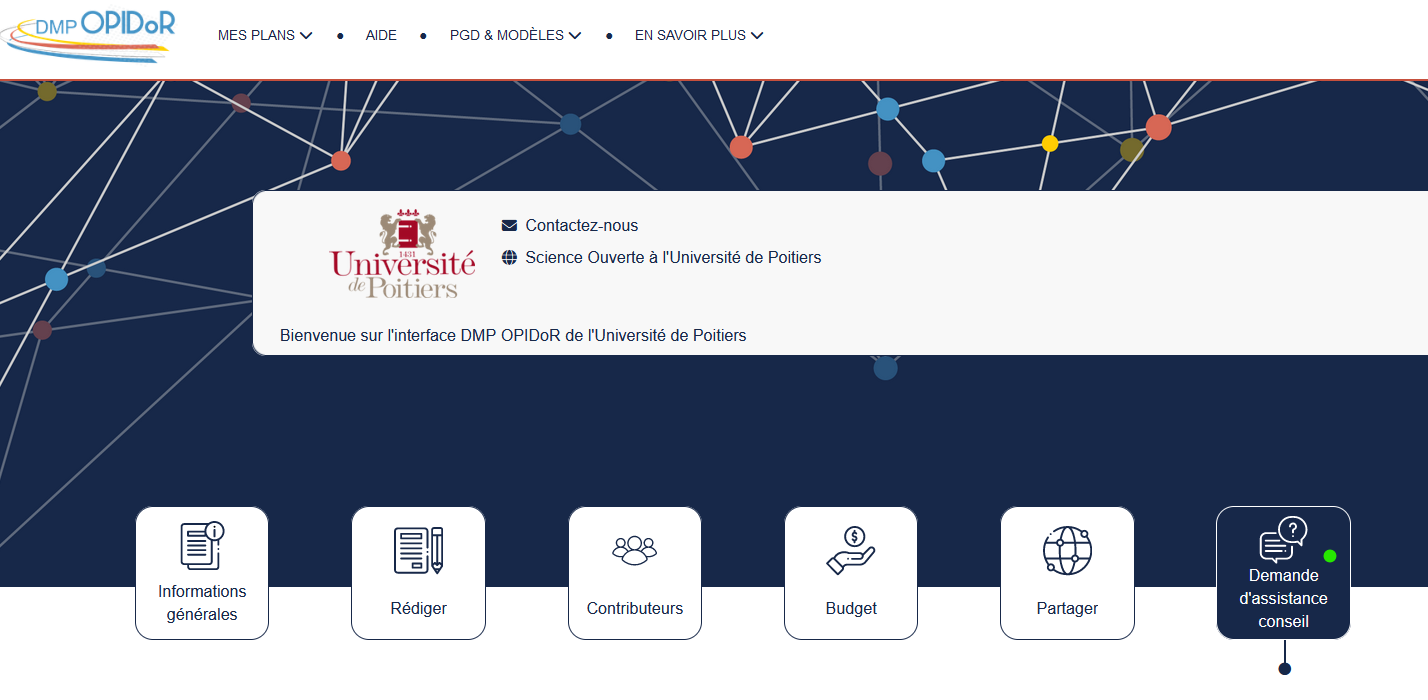Expand the MES PLANS chevron arrow

click(306, 36)
